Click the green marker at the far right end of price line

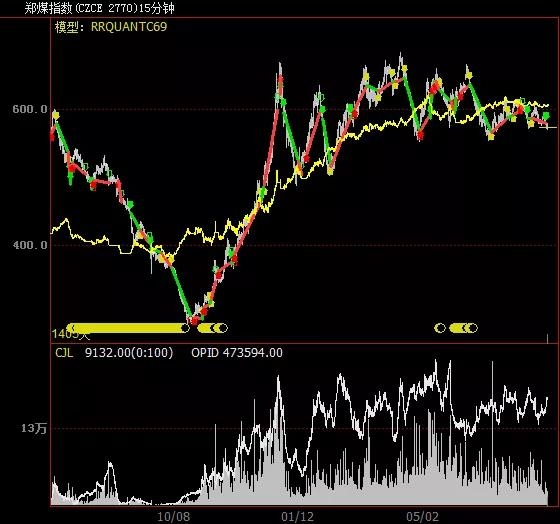(546, 116)
